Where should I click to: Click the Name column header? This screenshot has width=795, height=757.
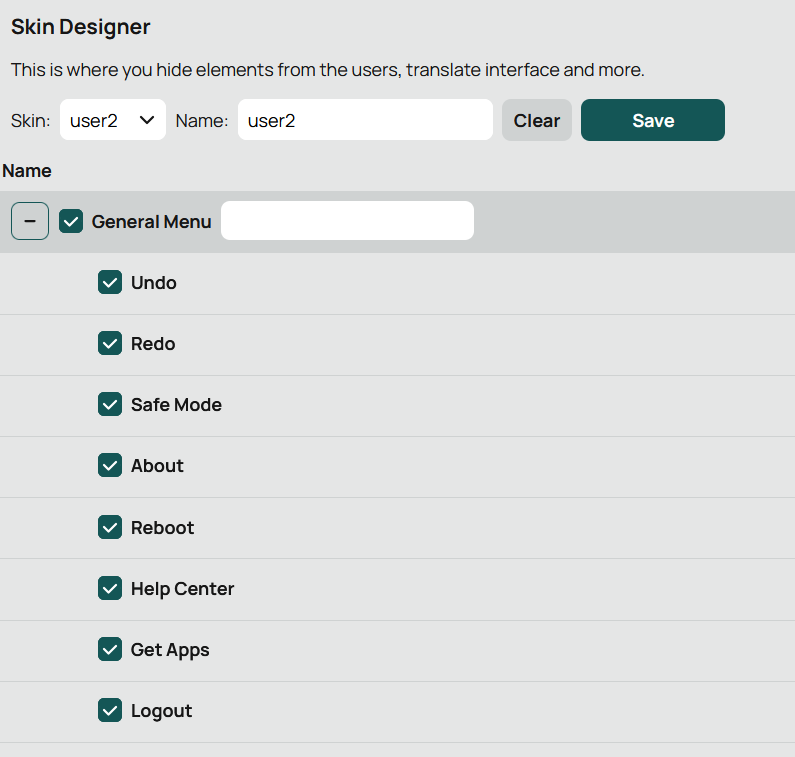coord(27,171)
